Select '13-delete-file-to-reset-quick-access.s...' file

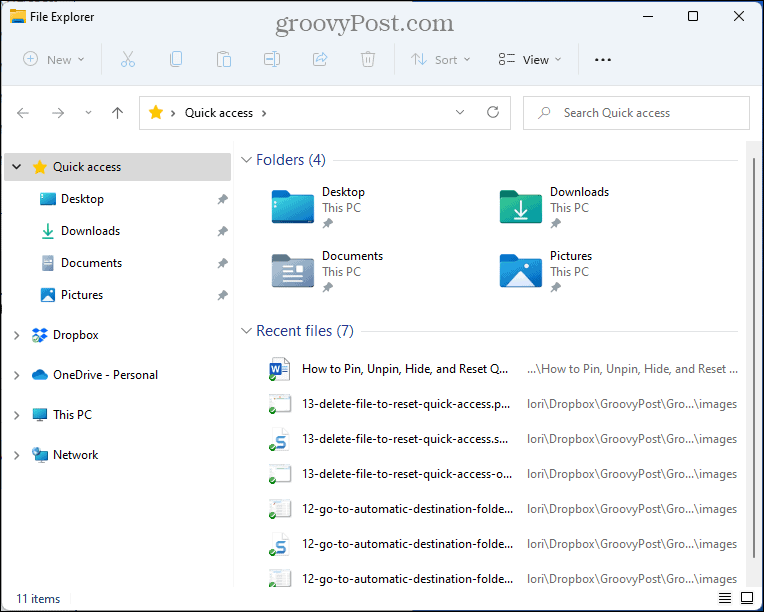(503, 440)
